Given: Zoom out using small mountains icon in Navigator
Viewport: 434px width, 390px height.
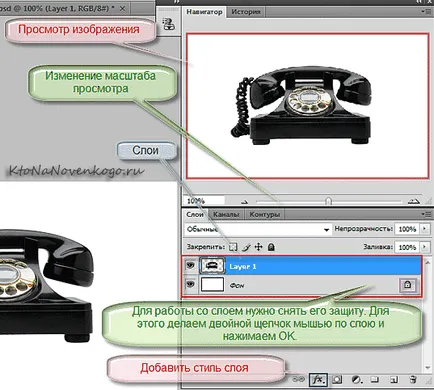Looking at the screenshot, I should tap(245, 202).
